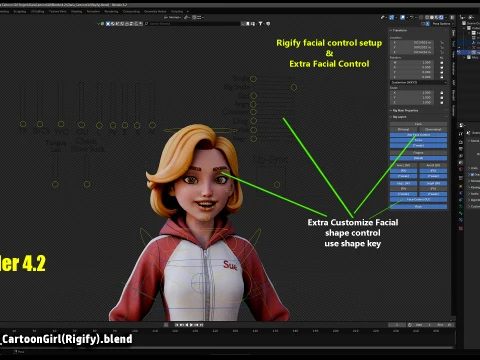Image resolution: width=480 pixels, height=360 pixels.
Task: Switch viewport to material preview shading
Action: pyautogui.click(x=436, y=17)
